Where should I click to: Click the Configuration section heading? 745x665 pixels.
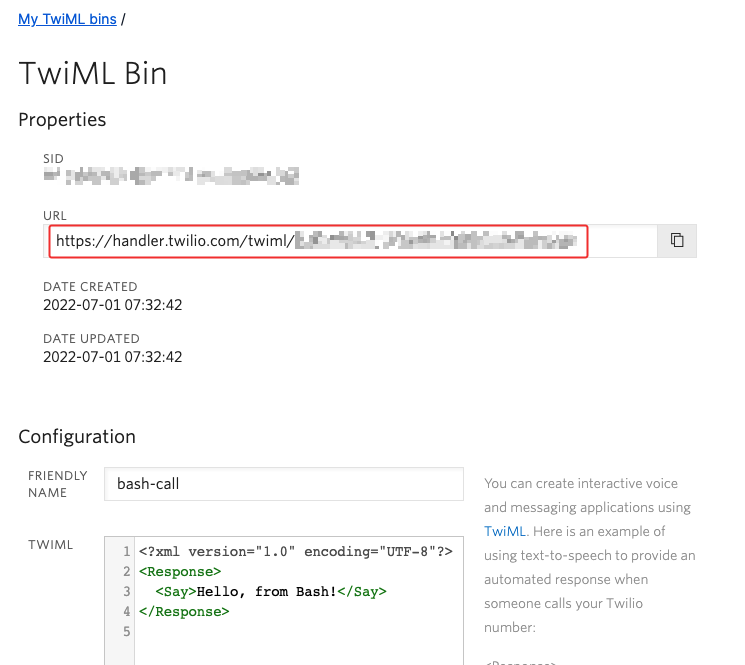point(77,437)
